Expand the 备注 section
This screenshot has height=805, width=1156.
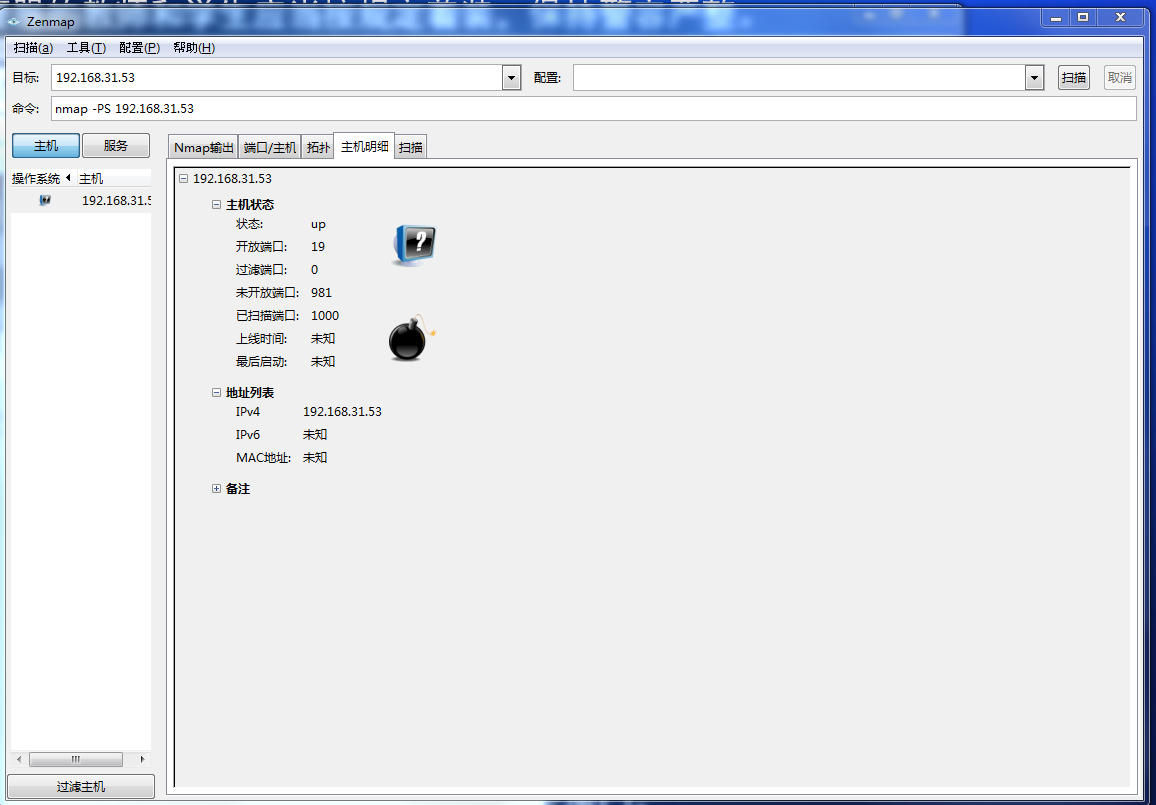point(216,489)
